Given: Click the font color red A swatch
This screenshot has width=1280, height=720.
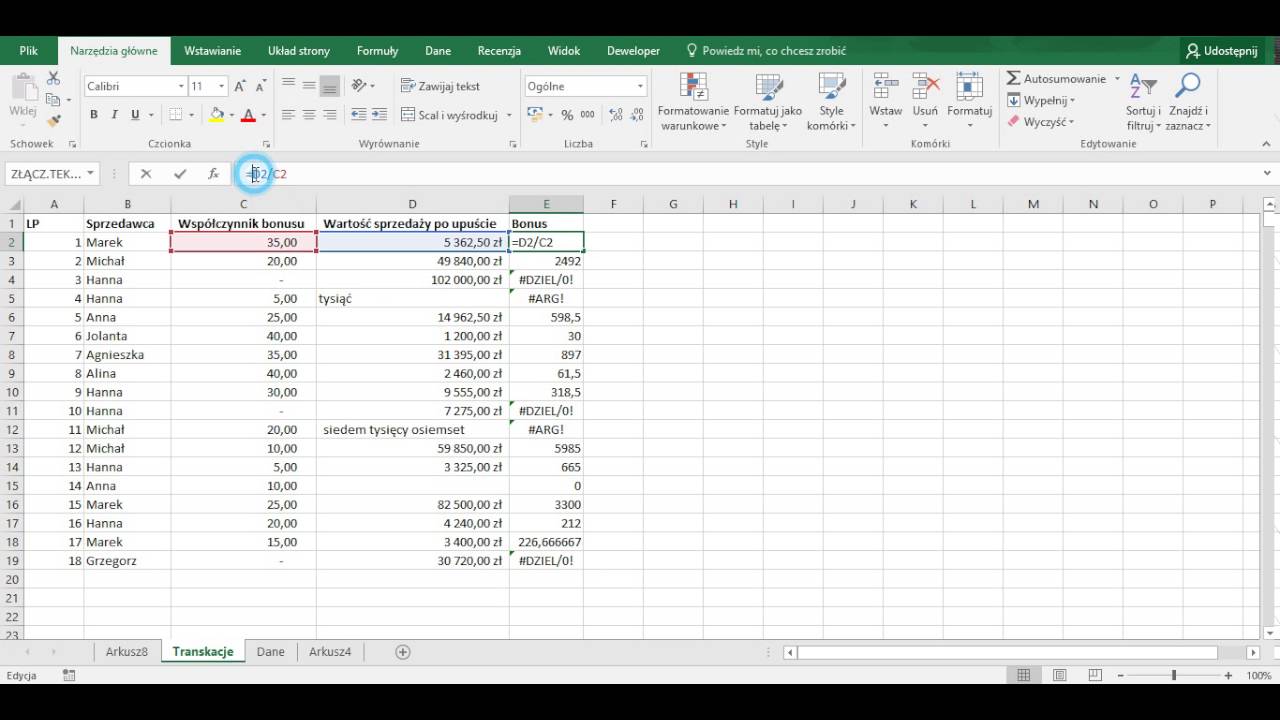Looking at the screenshot, I should click(248, 115).
